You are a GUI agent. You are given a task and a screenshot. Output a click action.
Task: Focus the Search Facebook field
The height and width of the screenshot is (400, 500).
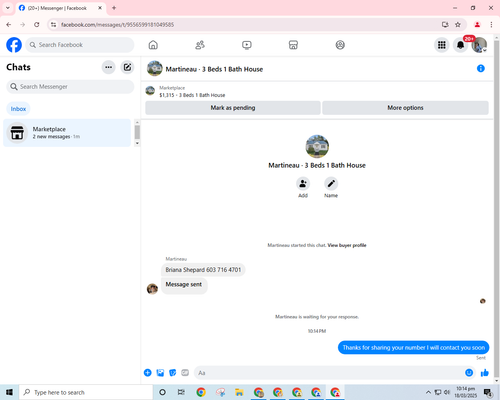(x=80, y=45)
